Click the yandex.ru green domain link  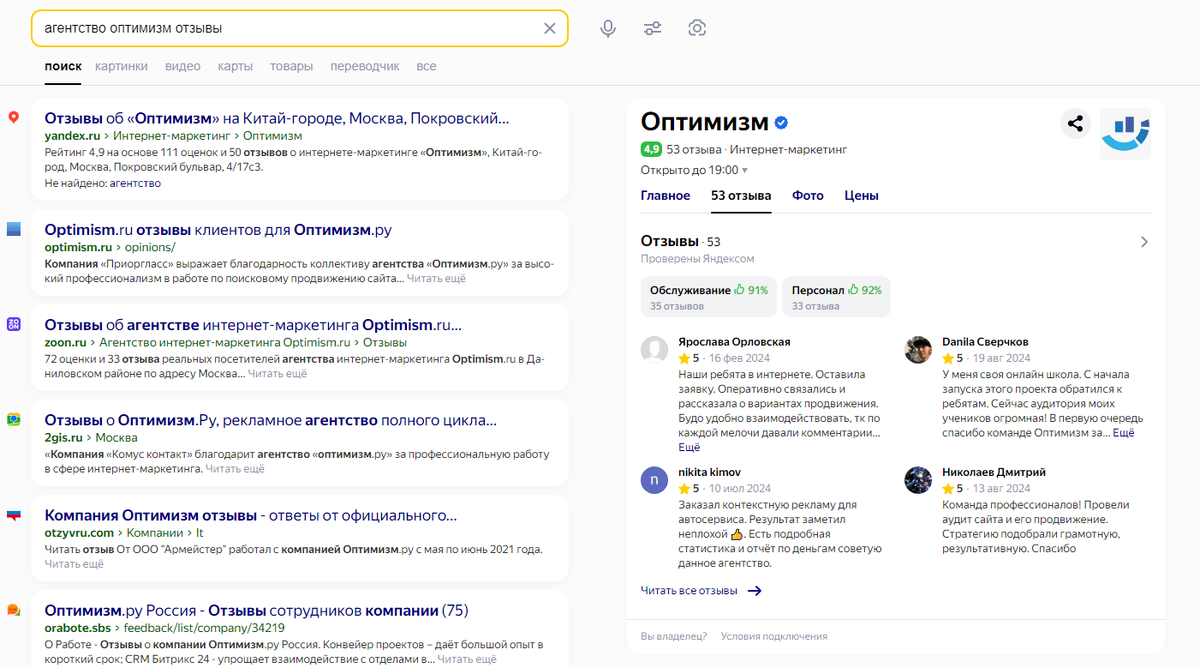pos(72,135)
